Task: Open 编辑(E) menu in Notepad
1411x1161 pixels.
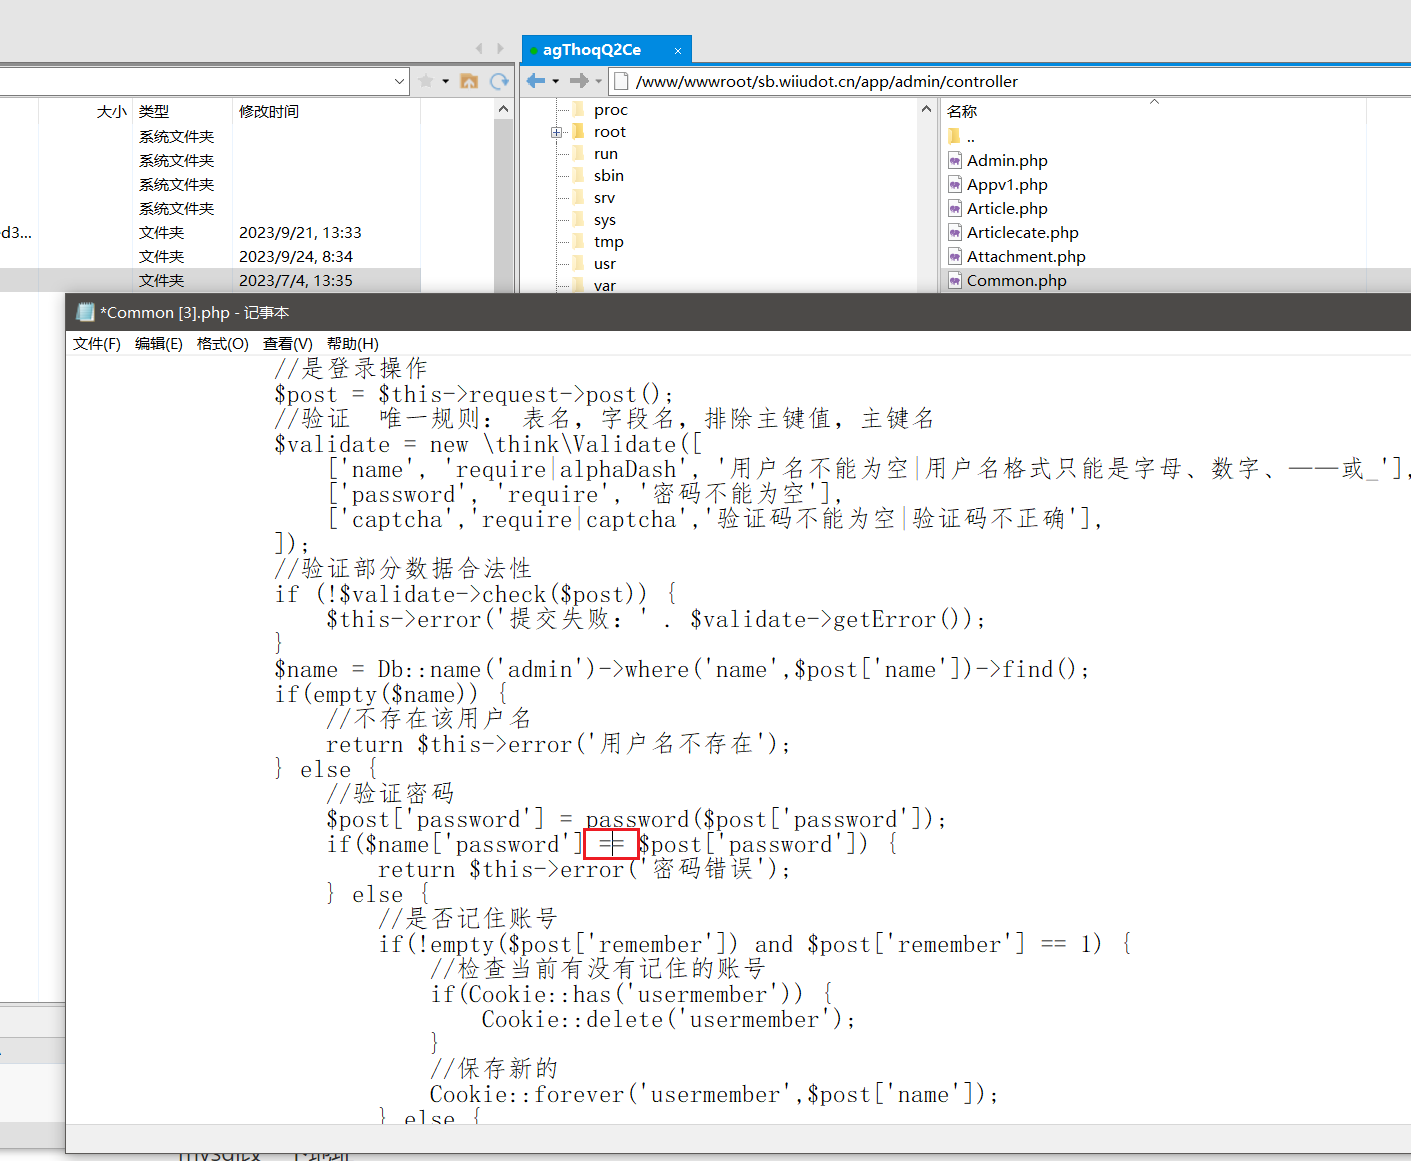Action: point(159,344)
